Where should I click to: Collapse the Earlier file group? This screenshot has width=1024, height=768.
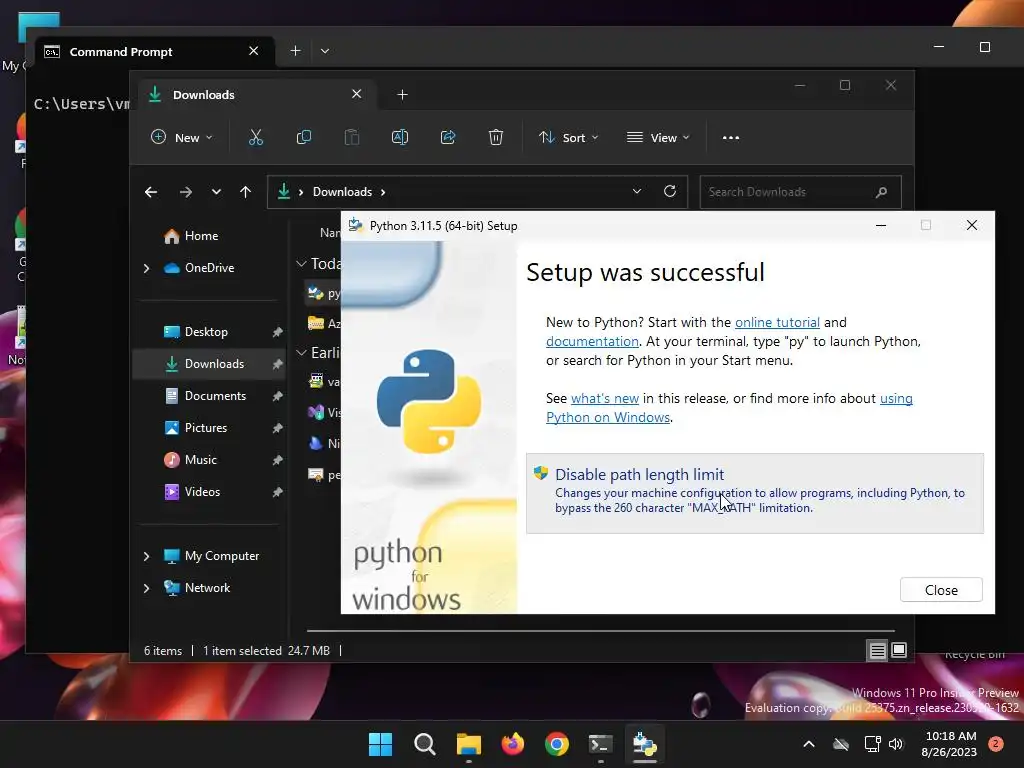[x=301, y=353]
